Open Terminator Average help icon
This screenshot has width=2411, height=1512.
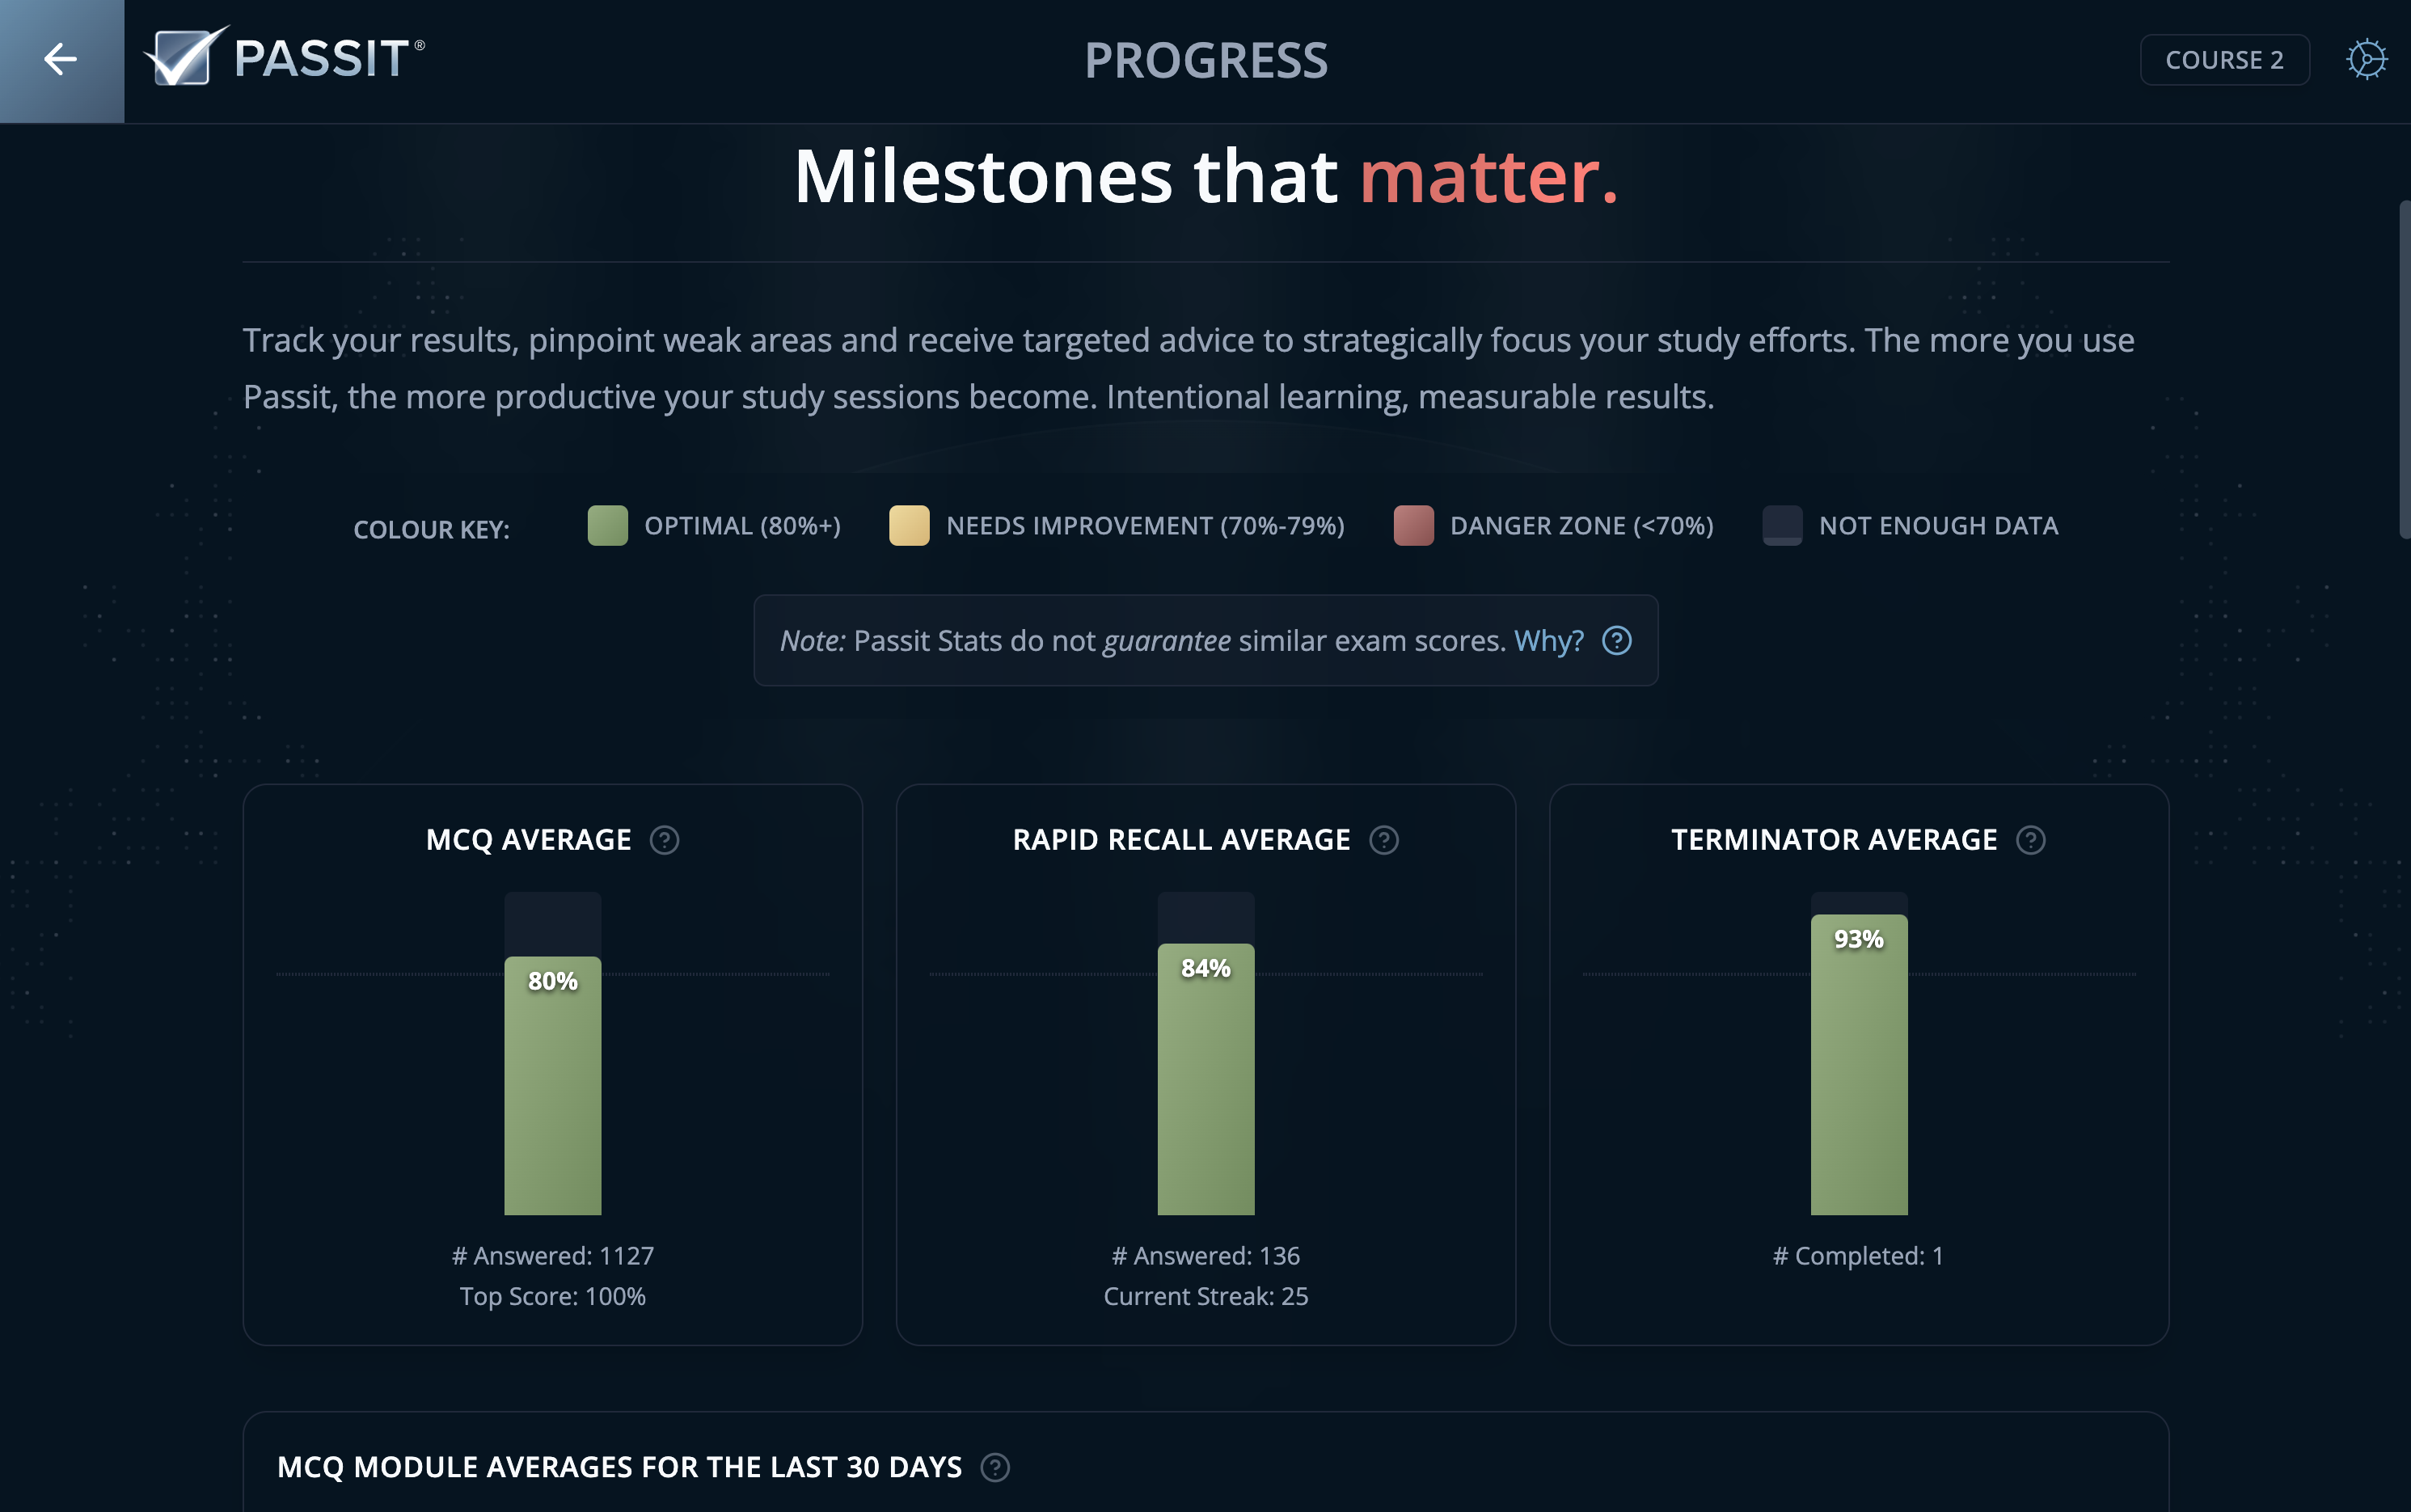(x=2031, y=840)
